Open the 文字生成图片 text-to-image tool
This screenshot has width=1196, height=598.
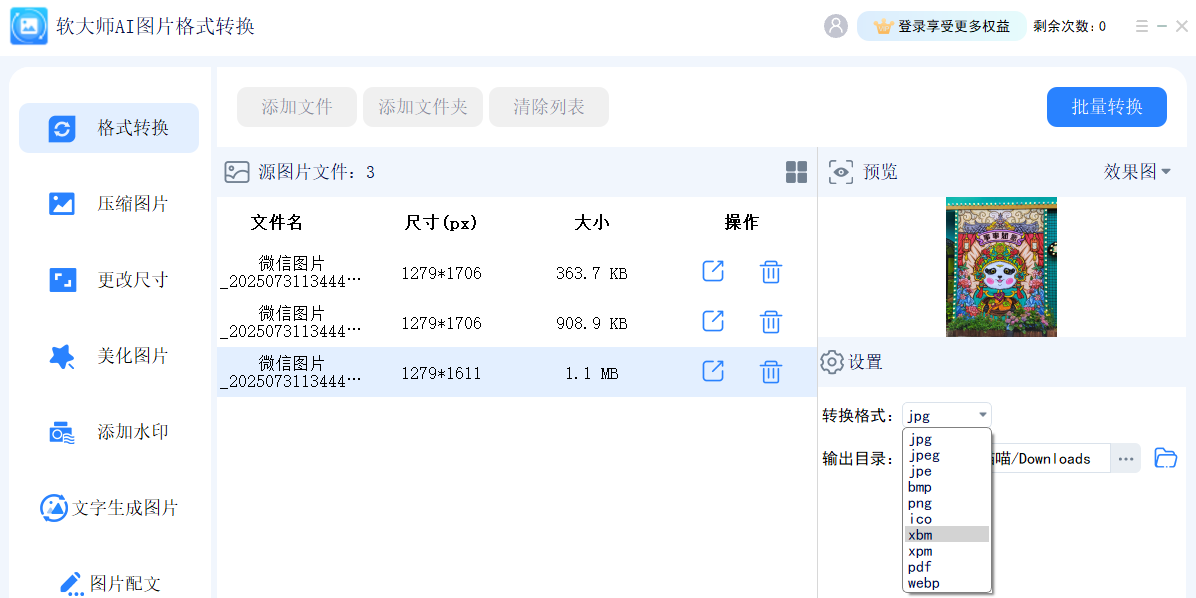click(108, 507)
